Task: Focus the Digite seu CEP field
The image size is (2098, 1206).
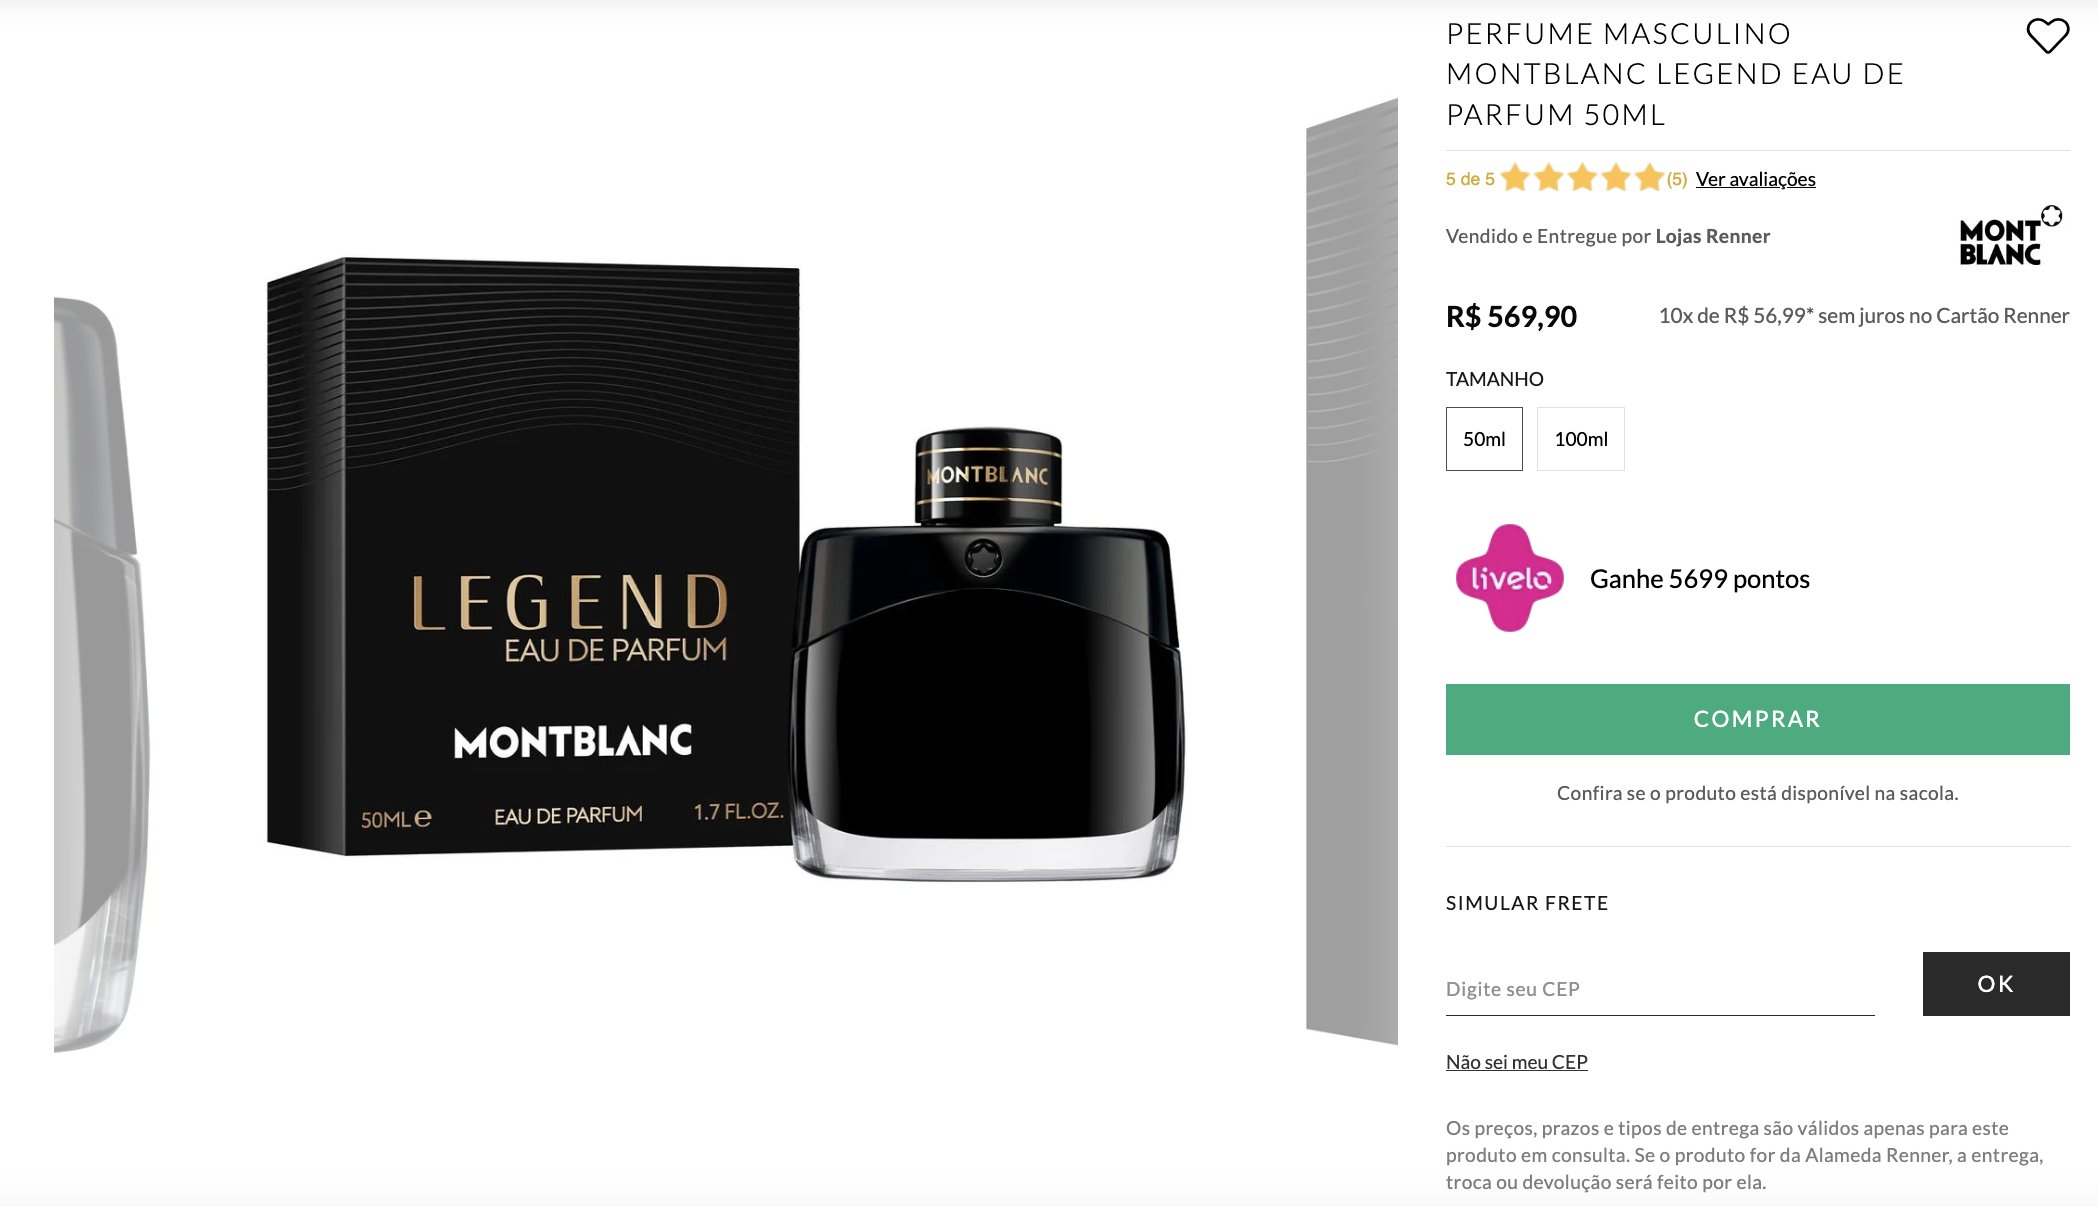Action: point(1660,989)
